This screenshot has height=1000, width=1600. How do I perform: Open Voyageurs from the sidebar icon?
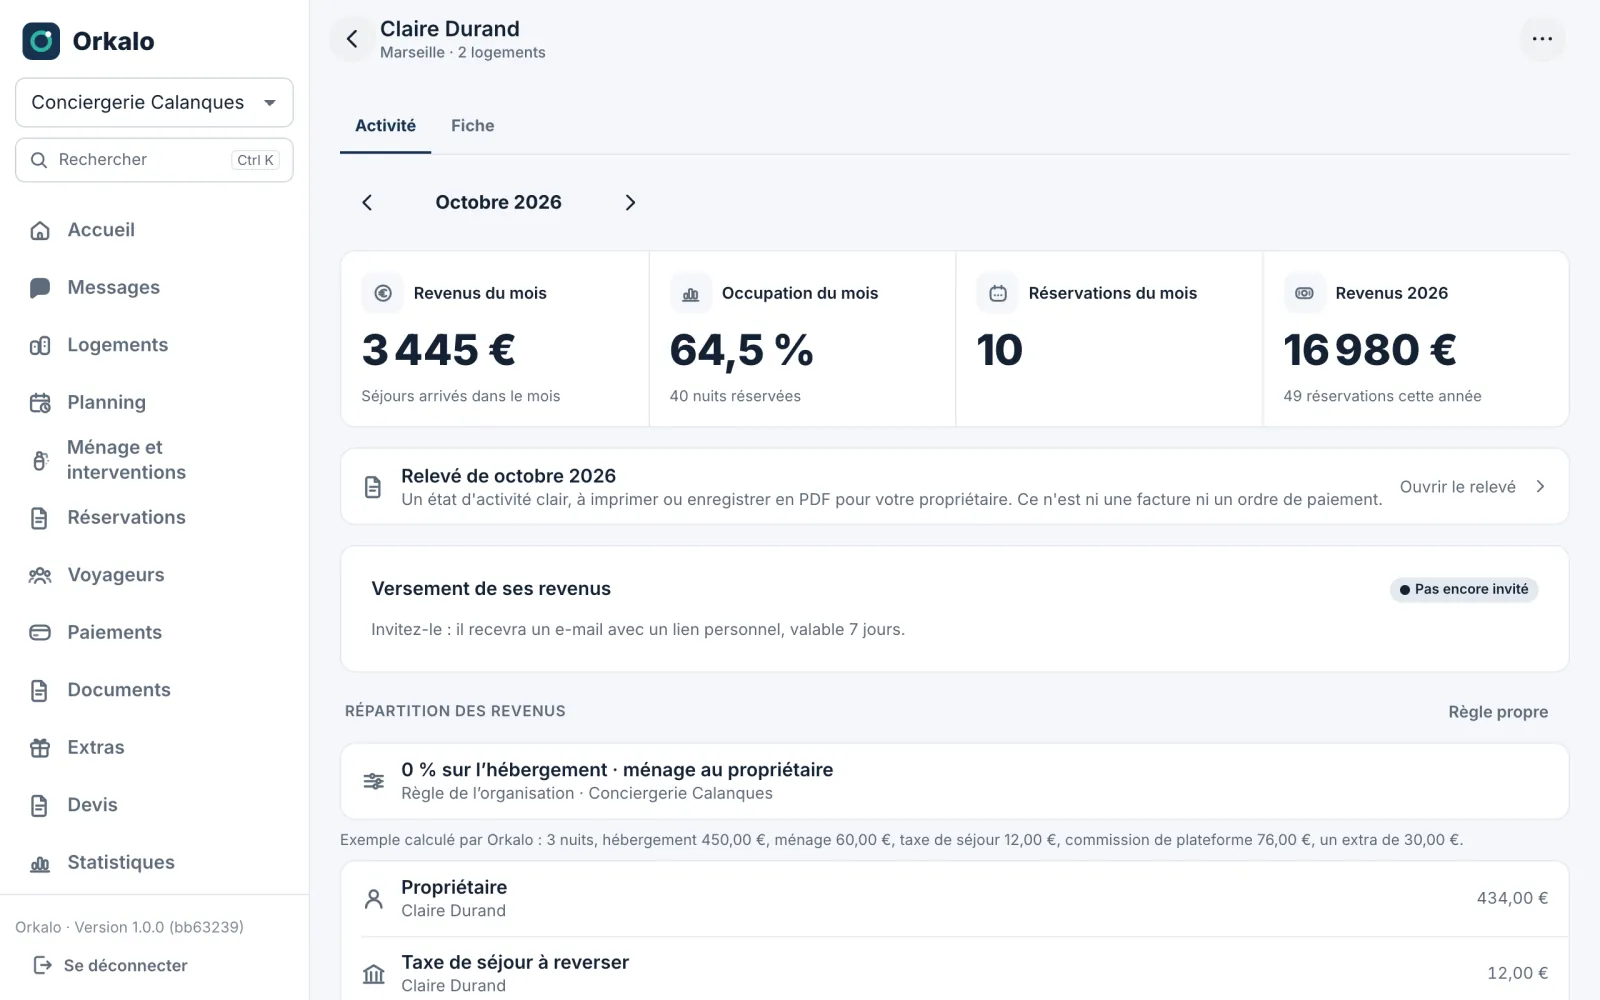[x=40, y=575]
